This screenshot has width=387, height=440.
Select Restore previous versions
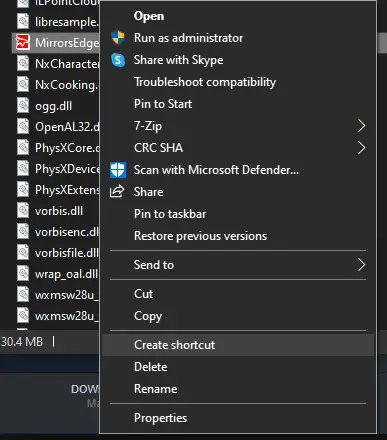(x=238, y=236)
